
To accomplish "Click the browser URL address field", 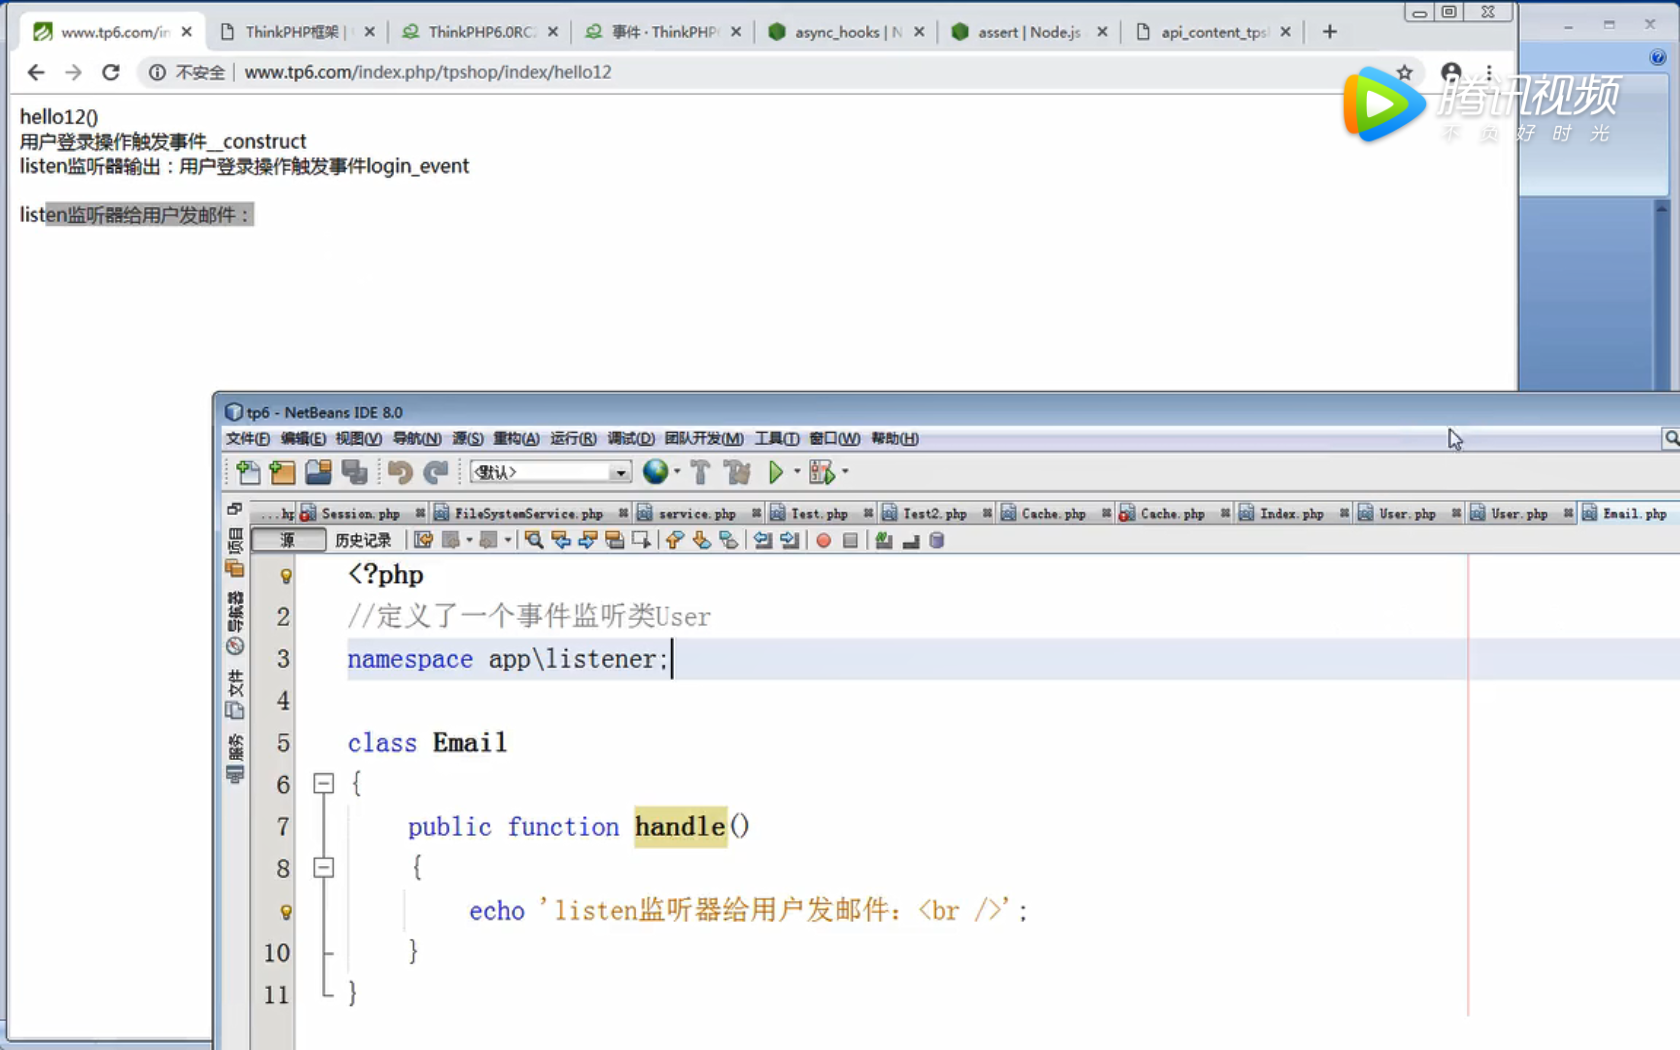I will pyautogui.click(x=780, y=72).
